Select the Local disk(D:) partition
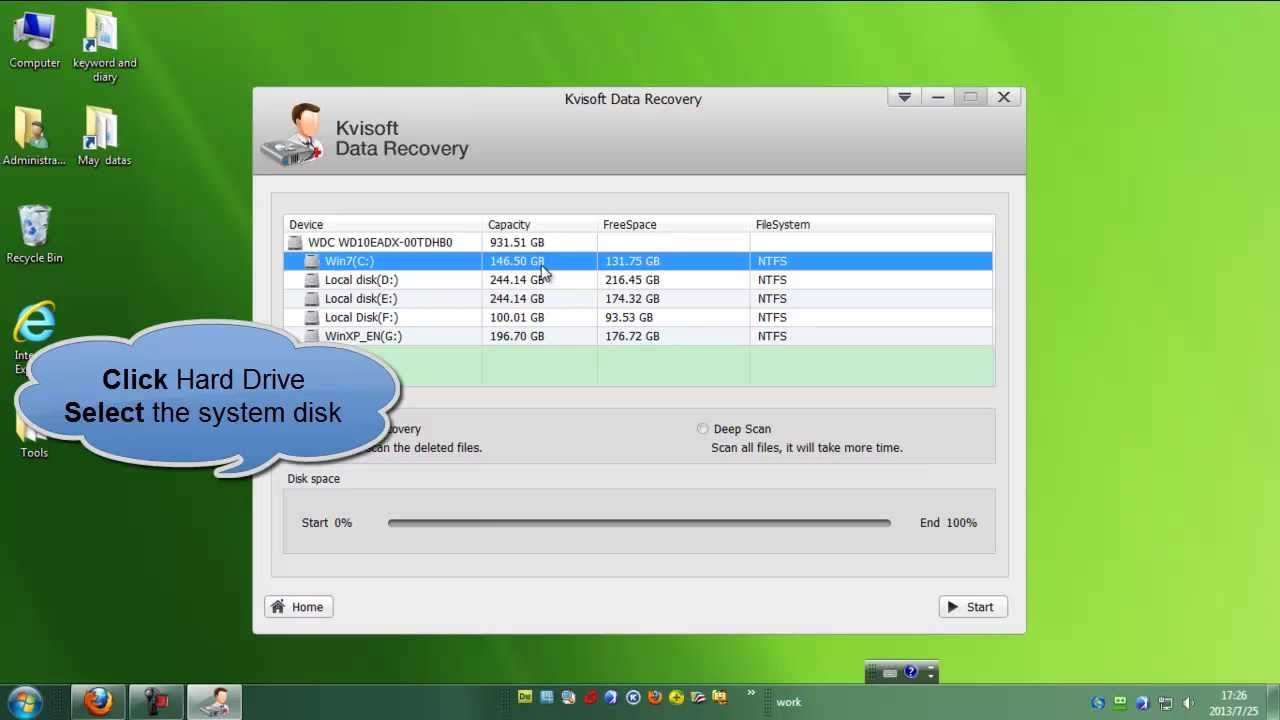 pyautogui.click(x=638, y=280)
